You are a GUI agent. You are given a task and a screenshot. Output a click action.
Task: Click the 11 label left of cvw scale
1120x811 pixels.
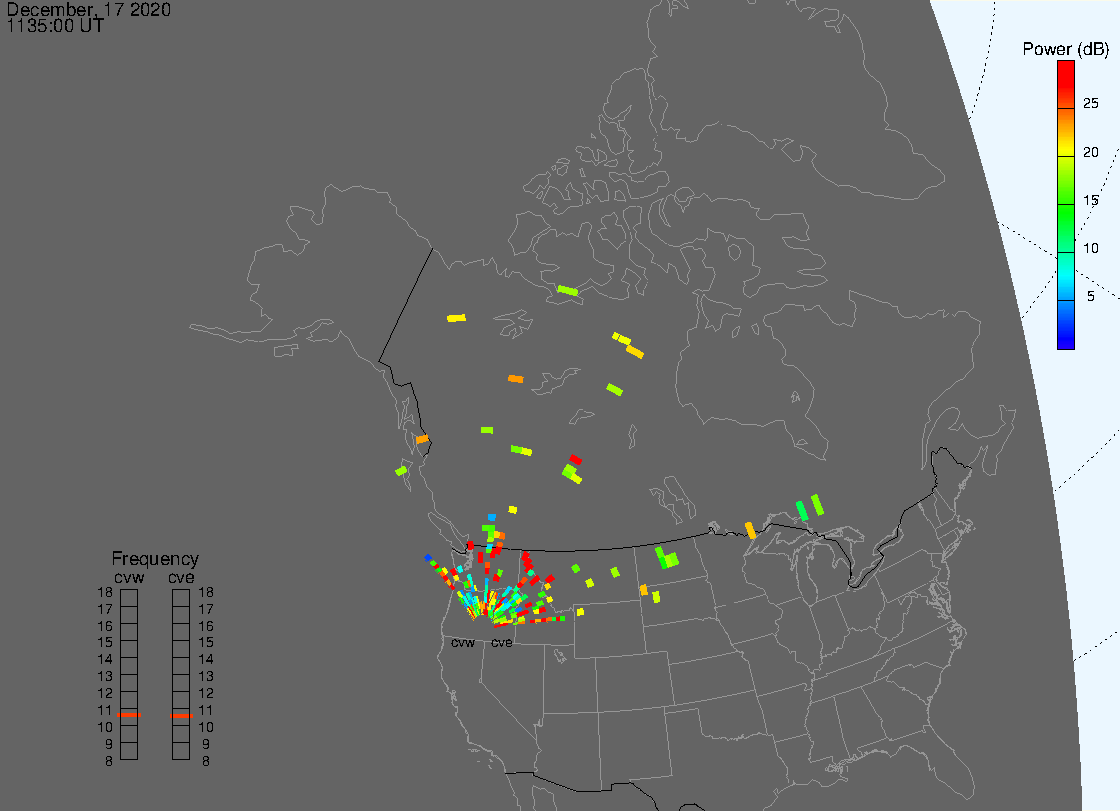[105, 710]
